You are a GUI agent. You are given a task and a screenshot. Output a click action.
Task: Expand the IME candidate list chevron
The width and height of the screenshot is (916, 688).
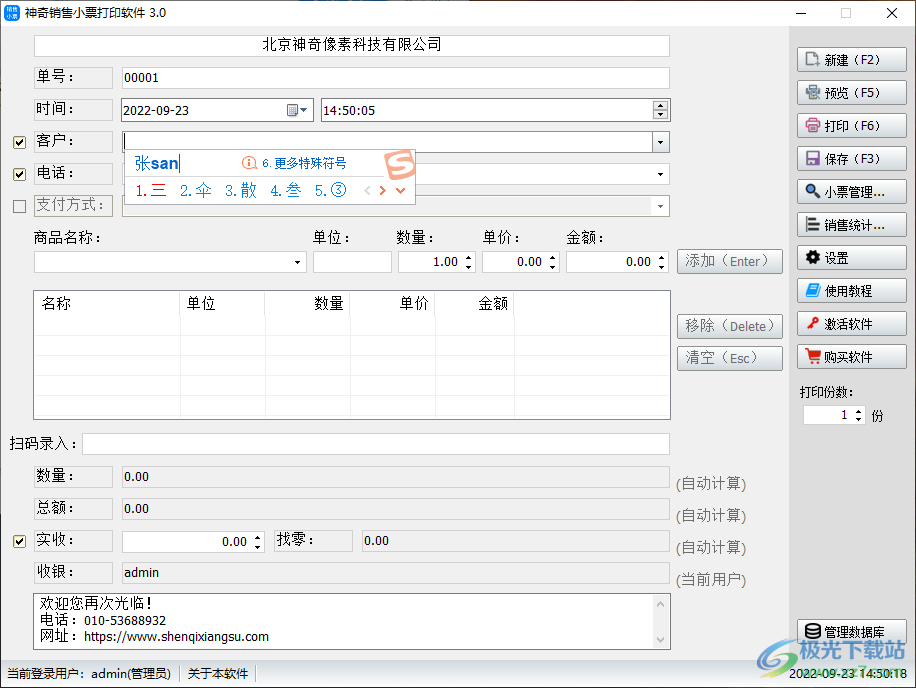click(x=401, y=190)
